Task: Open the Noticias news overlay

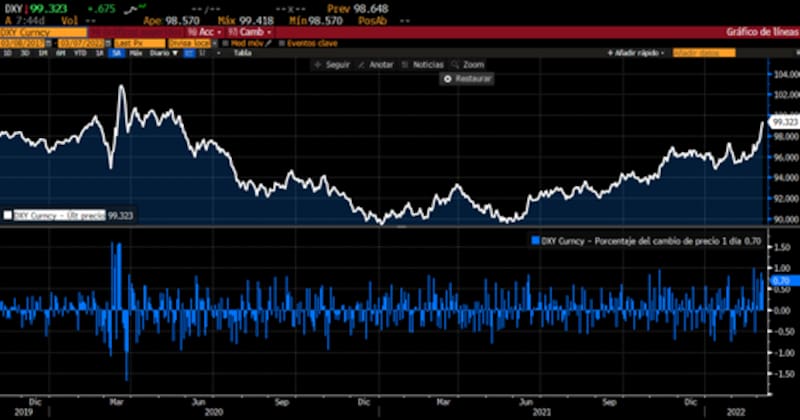Action: pyautogui.click(x=402, y=64)
